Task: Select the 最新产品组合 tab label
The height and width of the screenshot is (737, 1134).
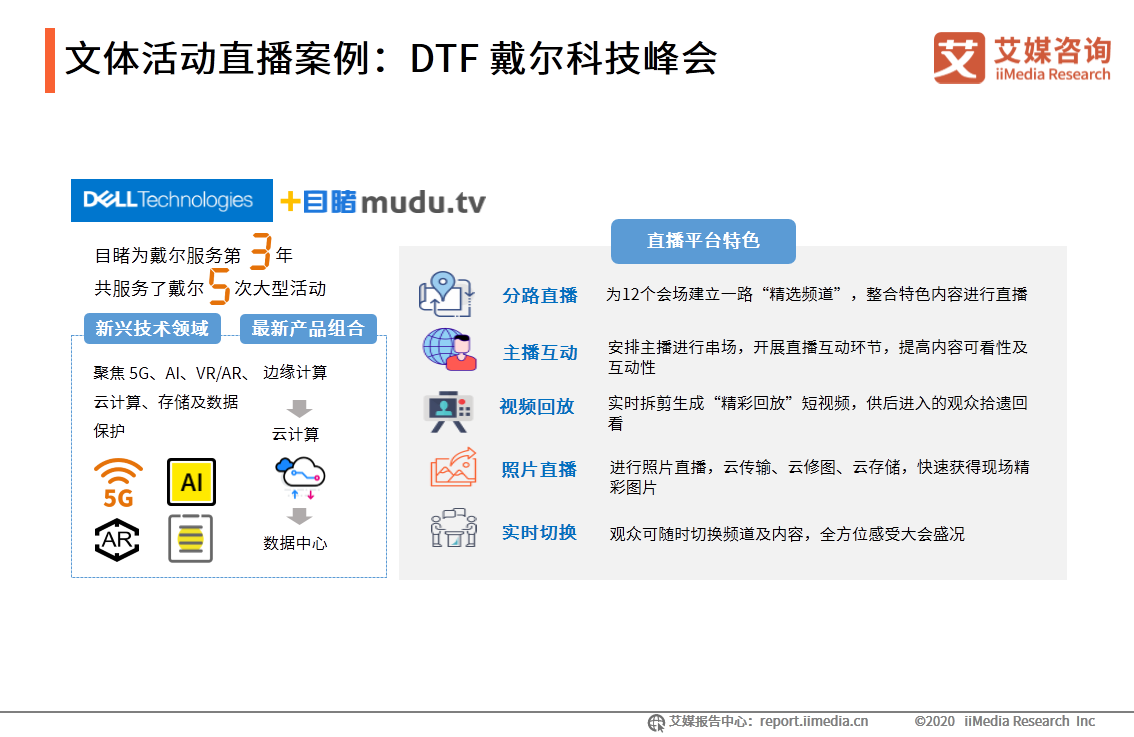Action: point(308,328)
